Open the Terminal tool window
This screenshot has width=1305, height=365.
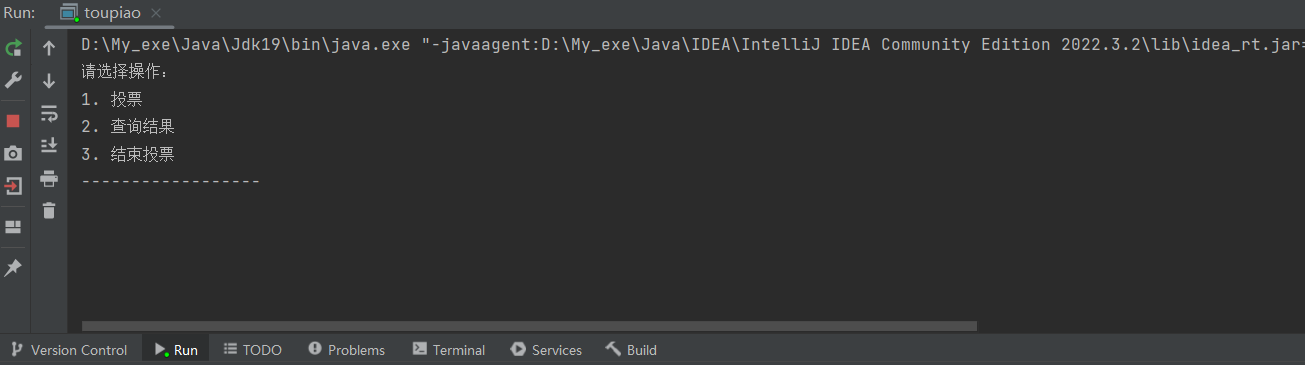[449, 350]
